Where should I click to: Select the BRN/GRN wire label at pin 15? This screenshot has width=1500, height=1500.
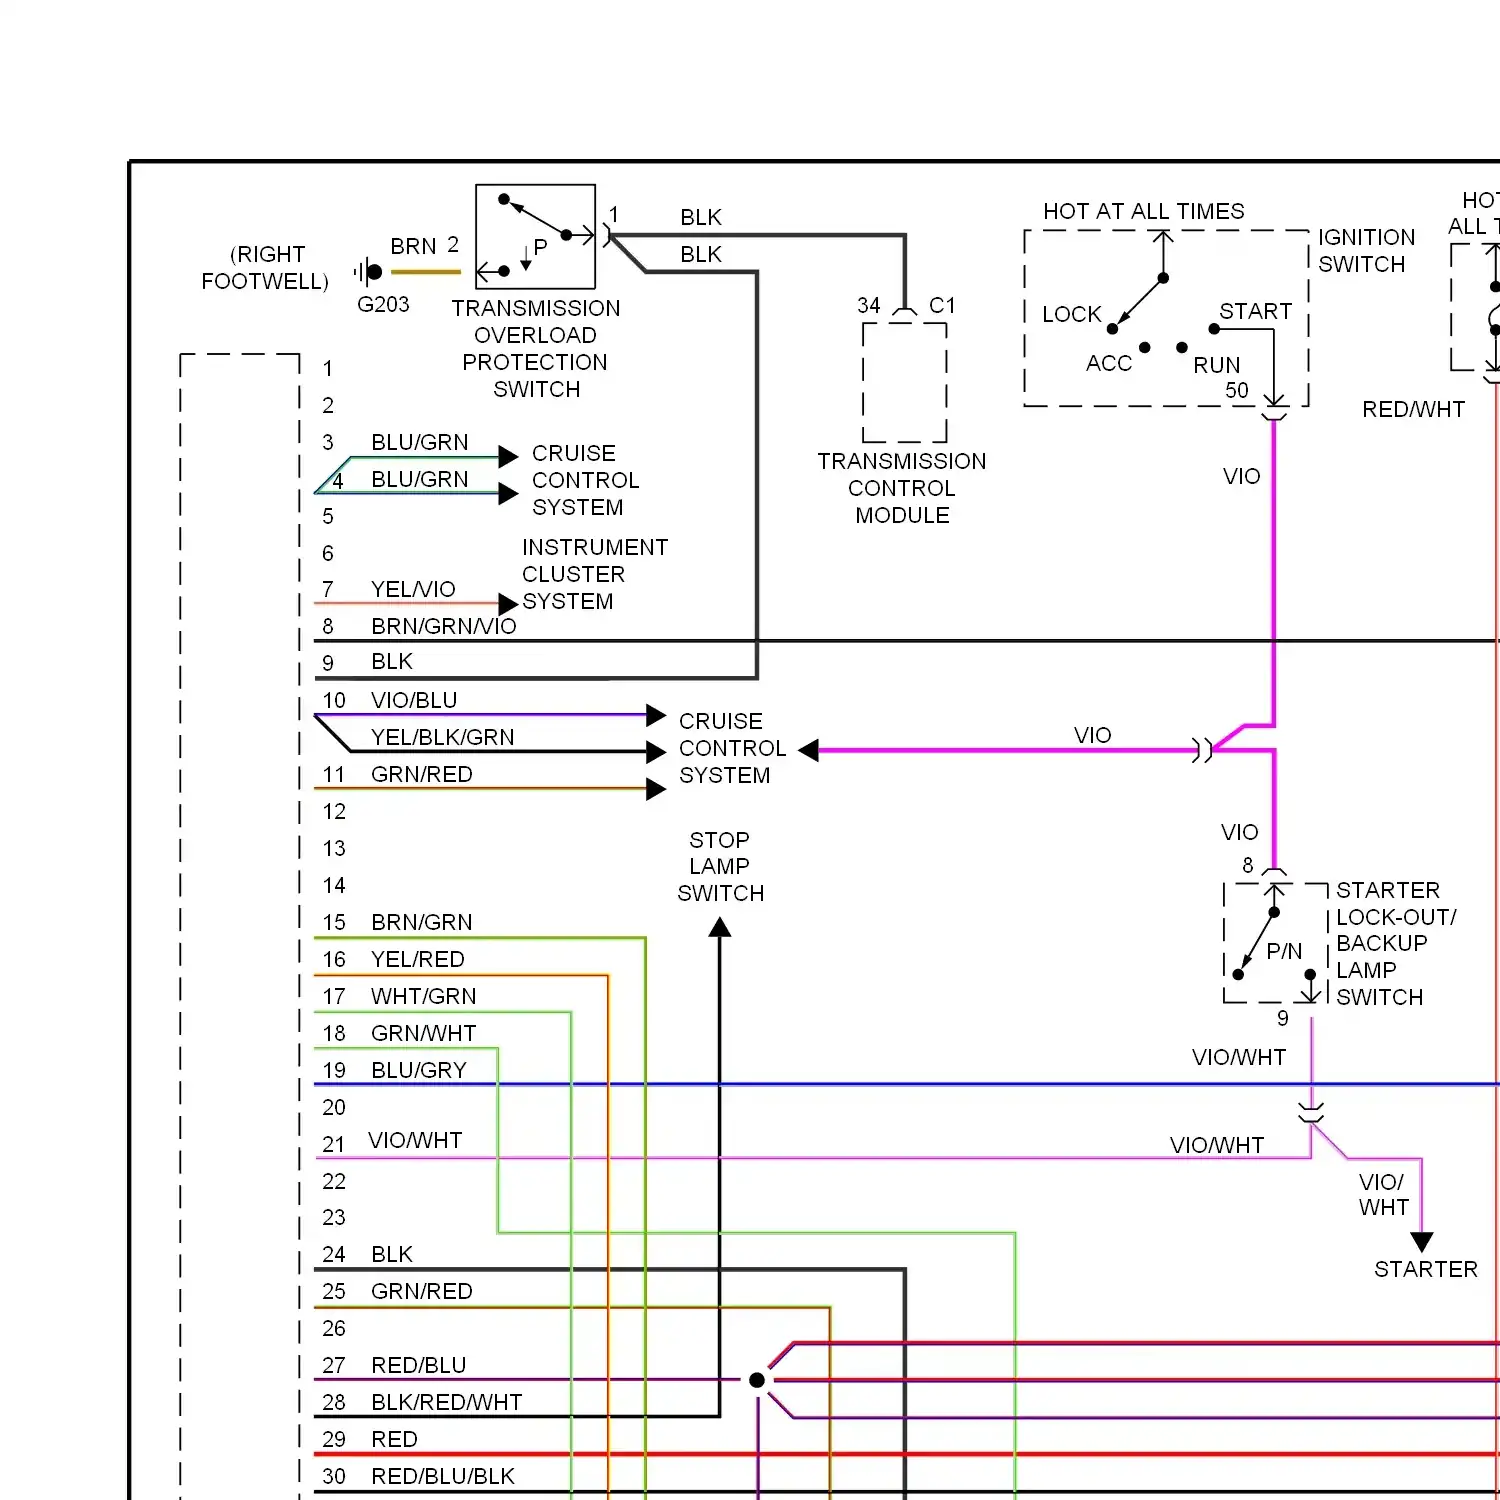point(422,922)
